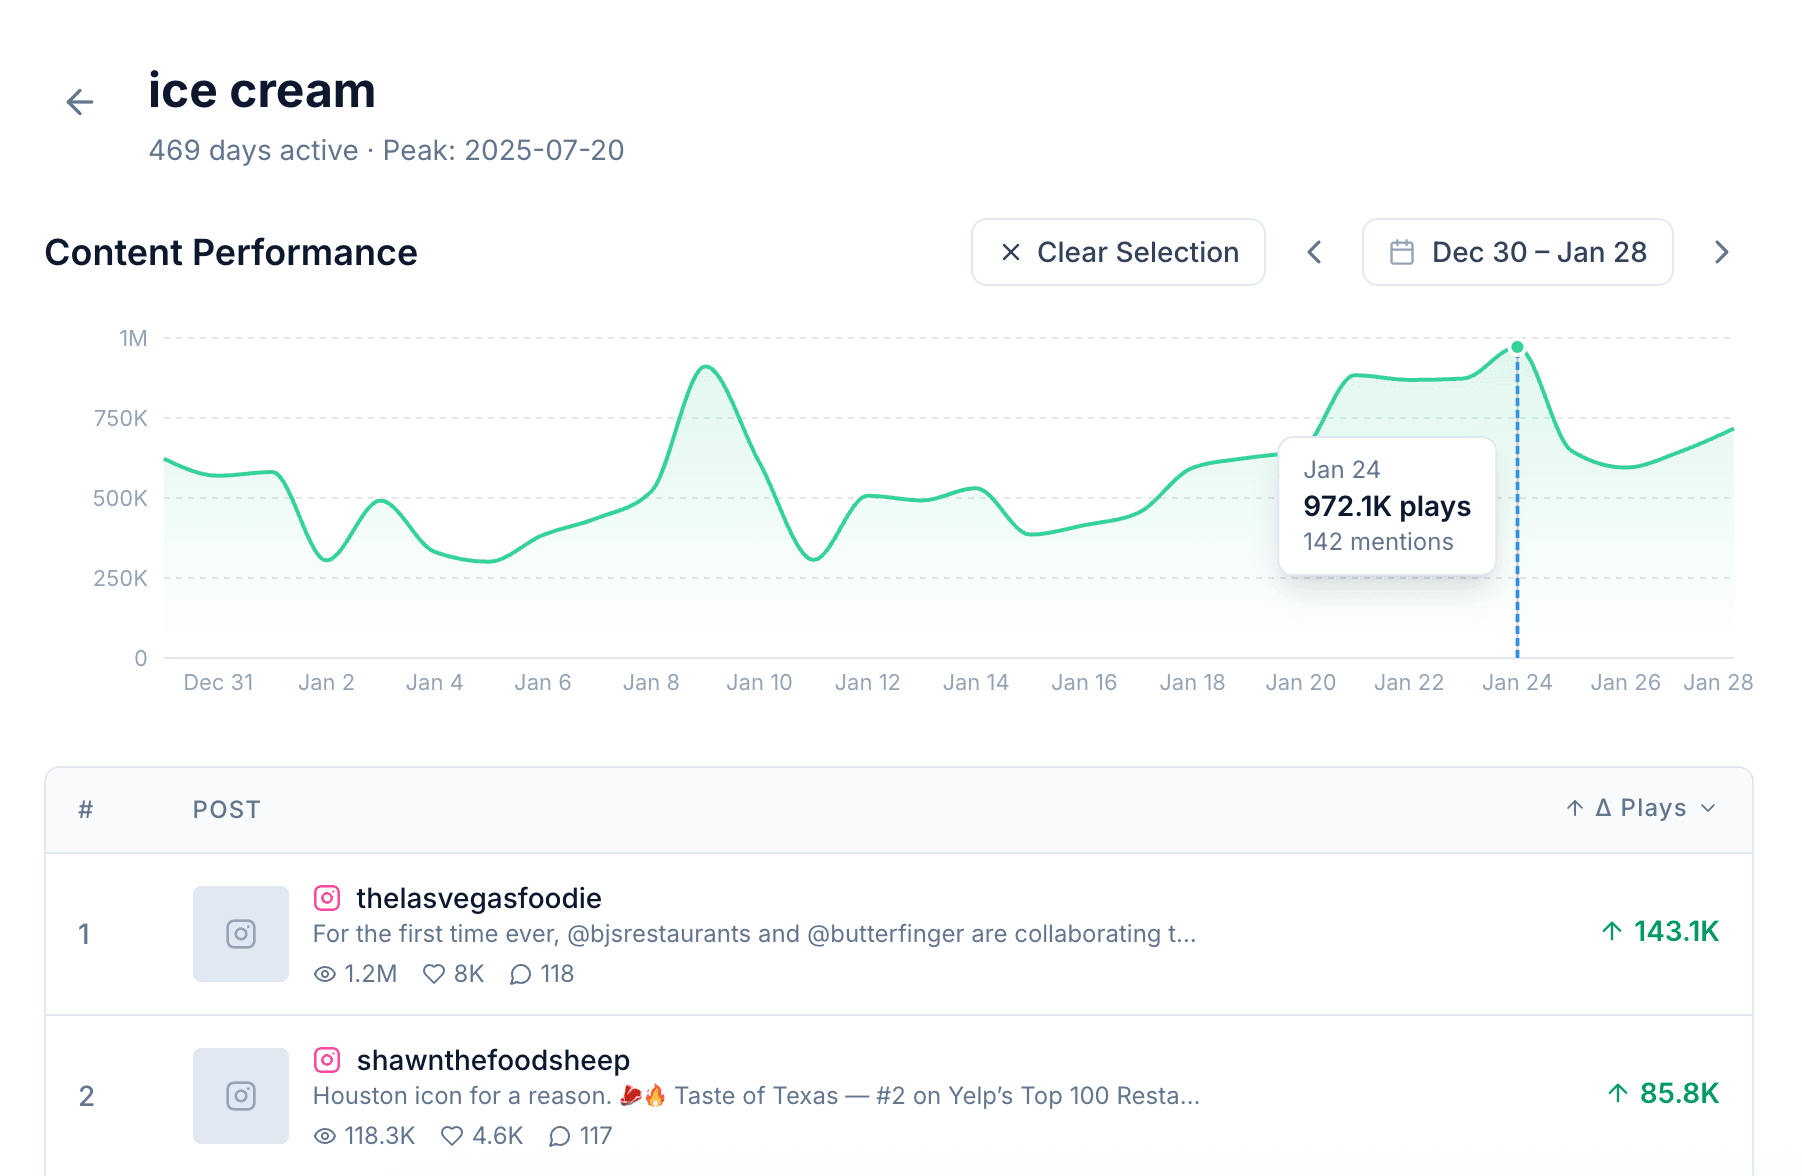Click the thumbnail of thelasvegasfoodie's post

click(x=240, y=934)
